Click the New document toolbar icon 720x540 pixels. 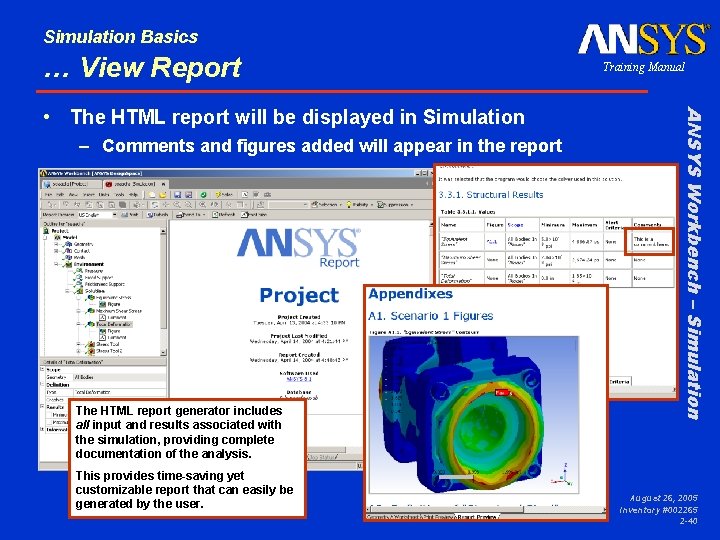point(152,195)
